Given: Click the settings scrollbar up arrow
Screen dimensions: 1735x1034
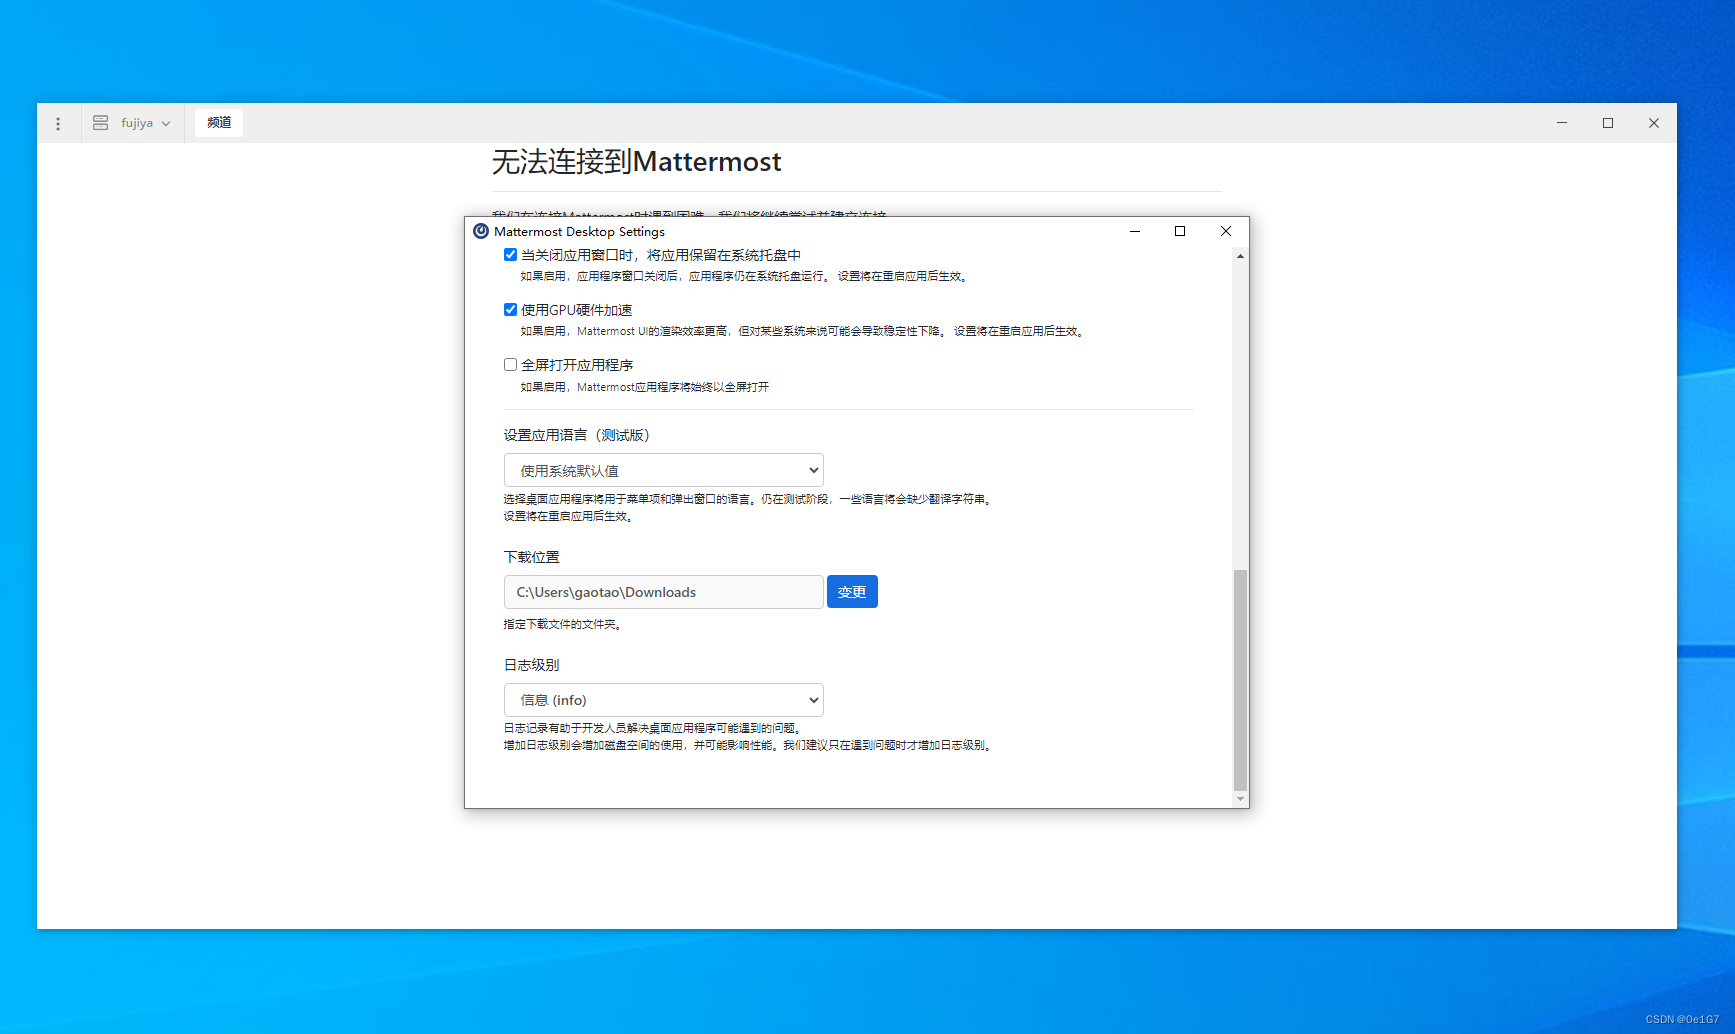Looking at the screenshot, I should tap(1240, 256).
